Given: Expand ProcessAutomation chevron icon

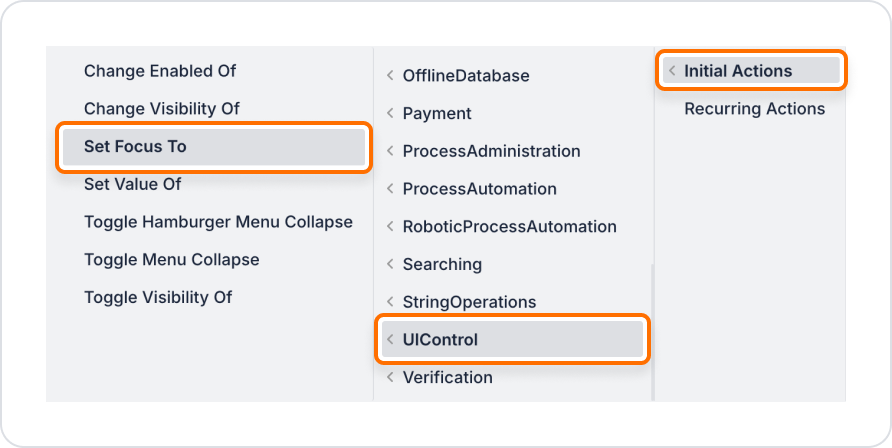Looking at the screenshot, I should coord(390,189).
